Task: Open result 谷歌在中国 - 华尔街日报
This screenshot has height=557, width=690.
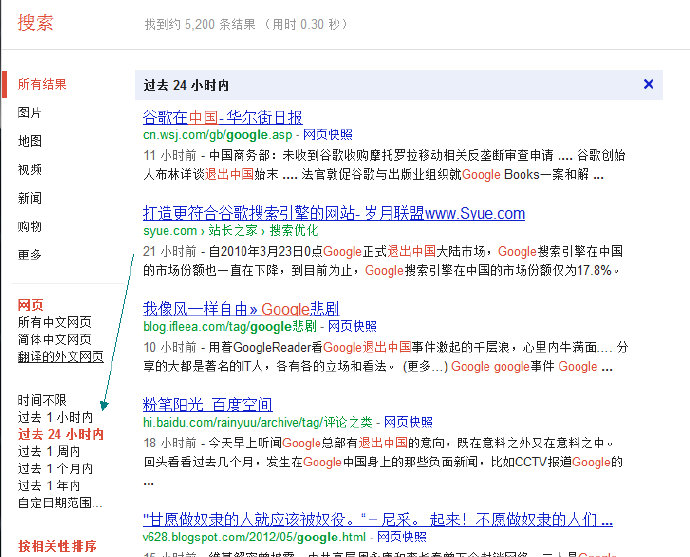Action: [223, 117]
